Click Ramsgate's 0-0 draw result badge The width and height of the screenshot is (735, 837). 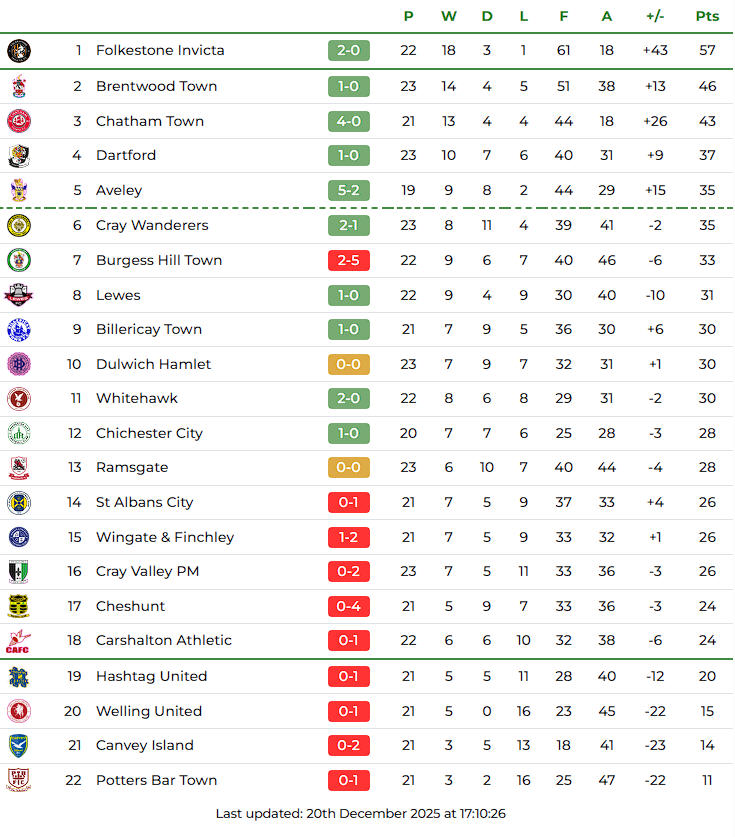click(x=348, y=468)
